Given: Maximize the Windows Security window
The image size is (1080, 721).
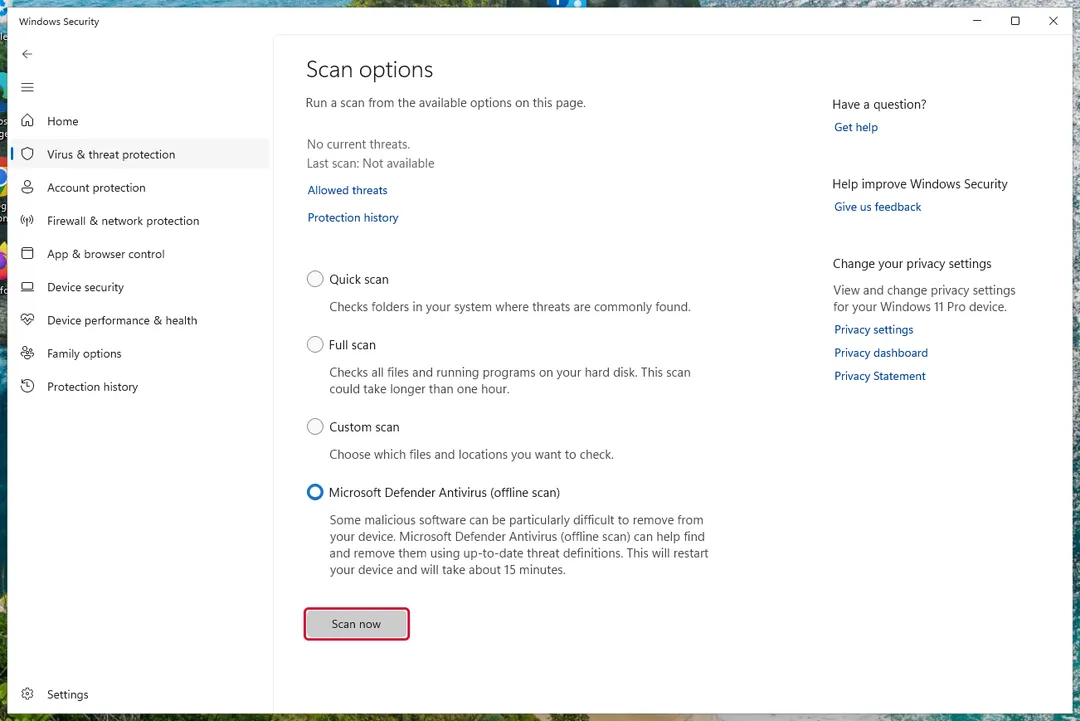Looking at the screenshot, I should point(1015,21).
